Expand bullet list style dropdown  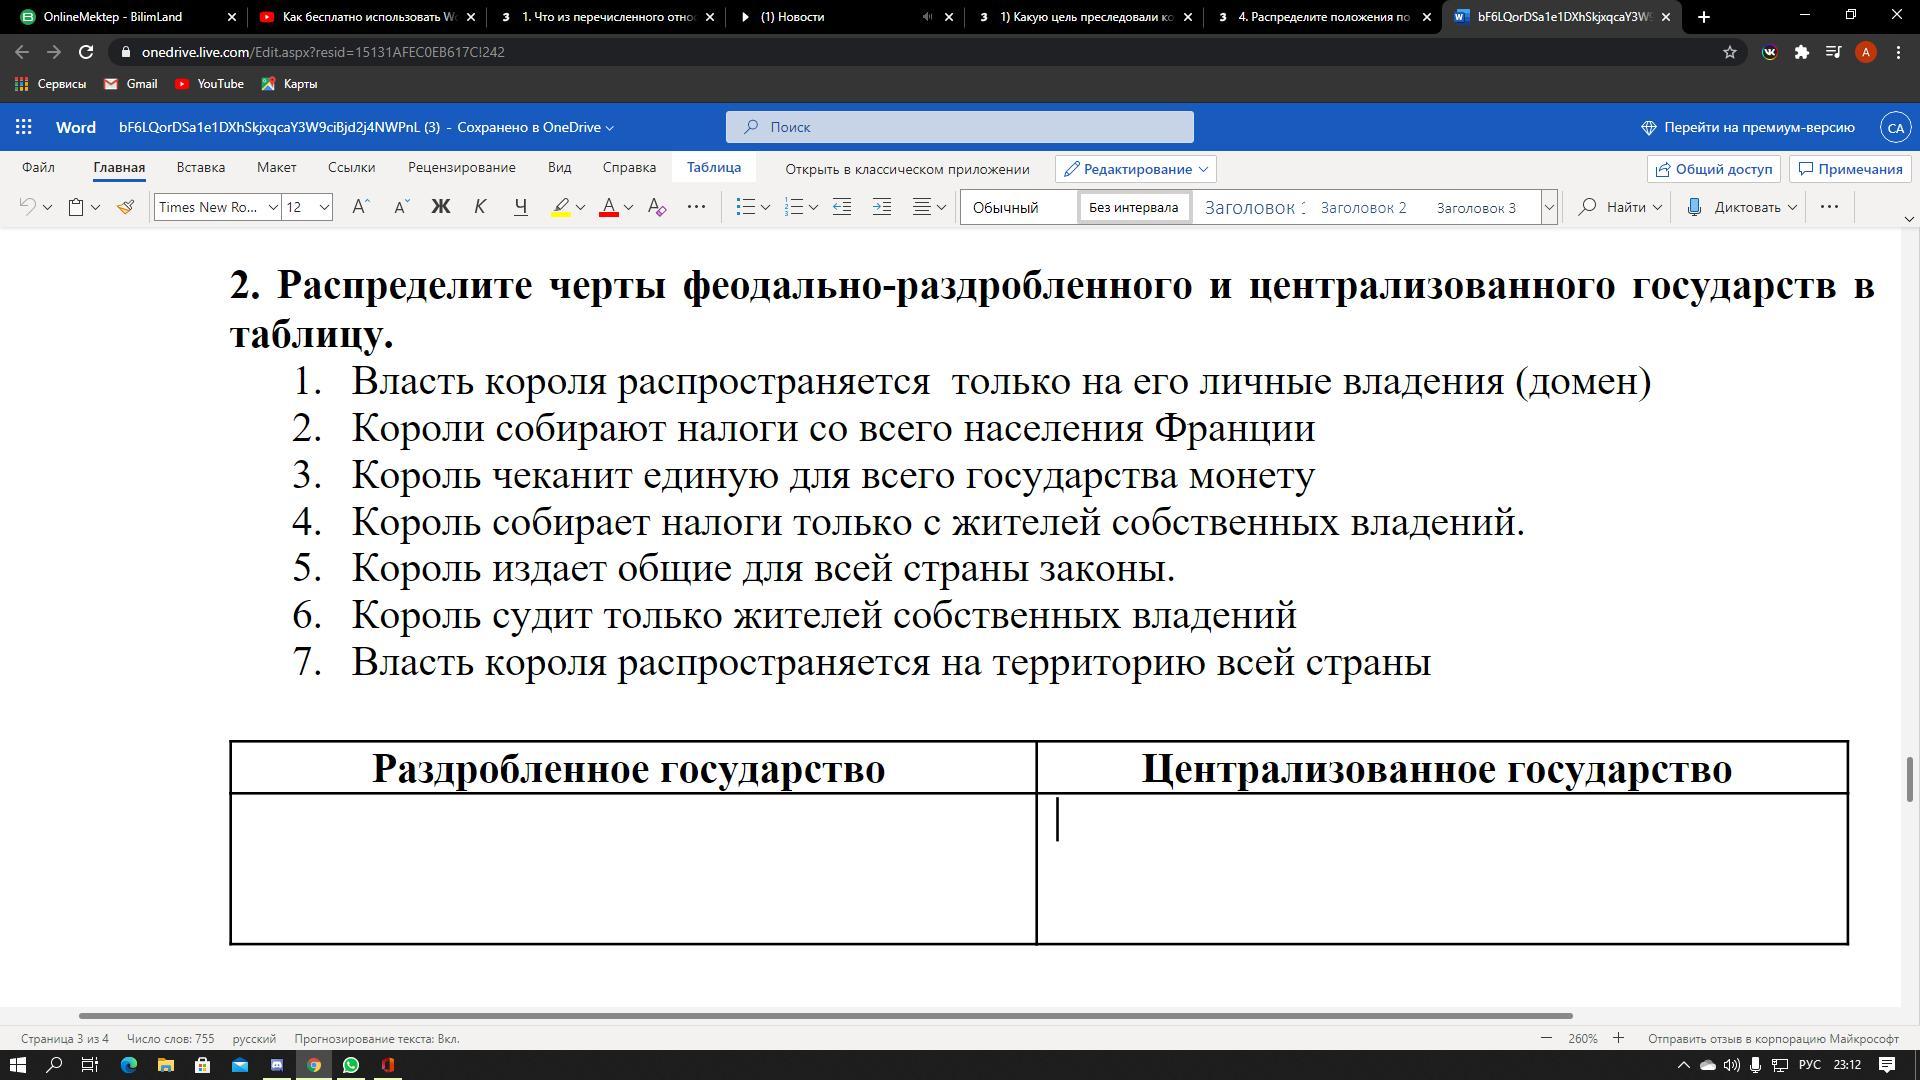pos(765,207)
